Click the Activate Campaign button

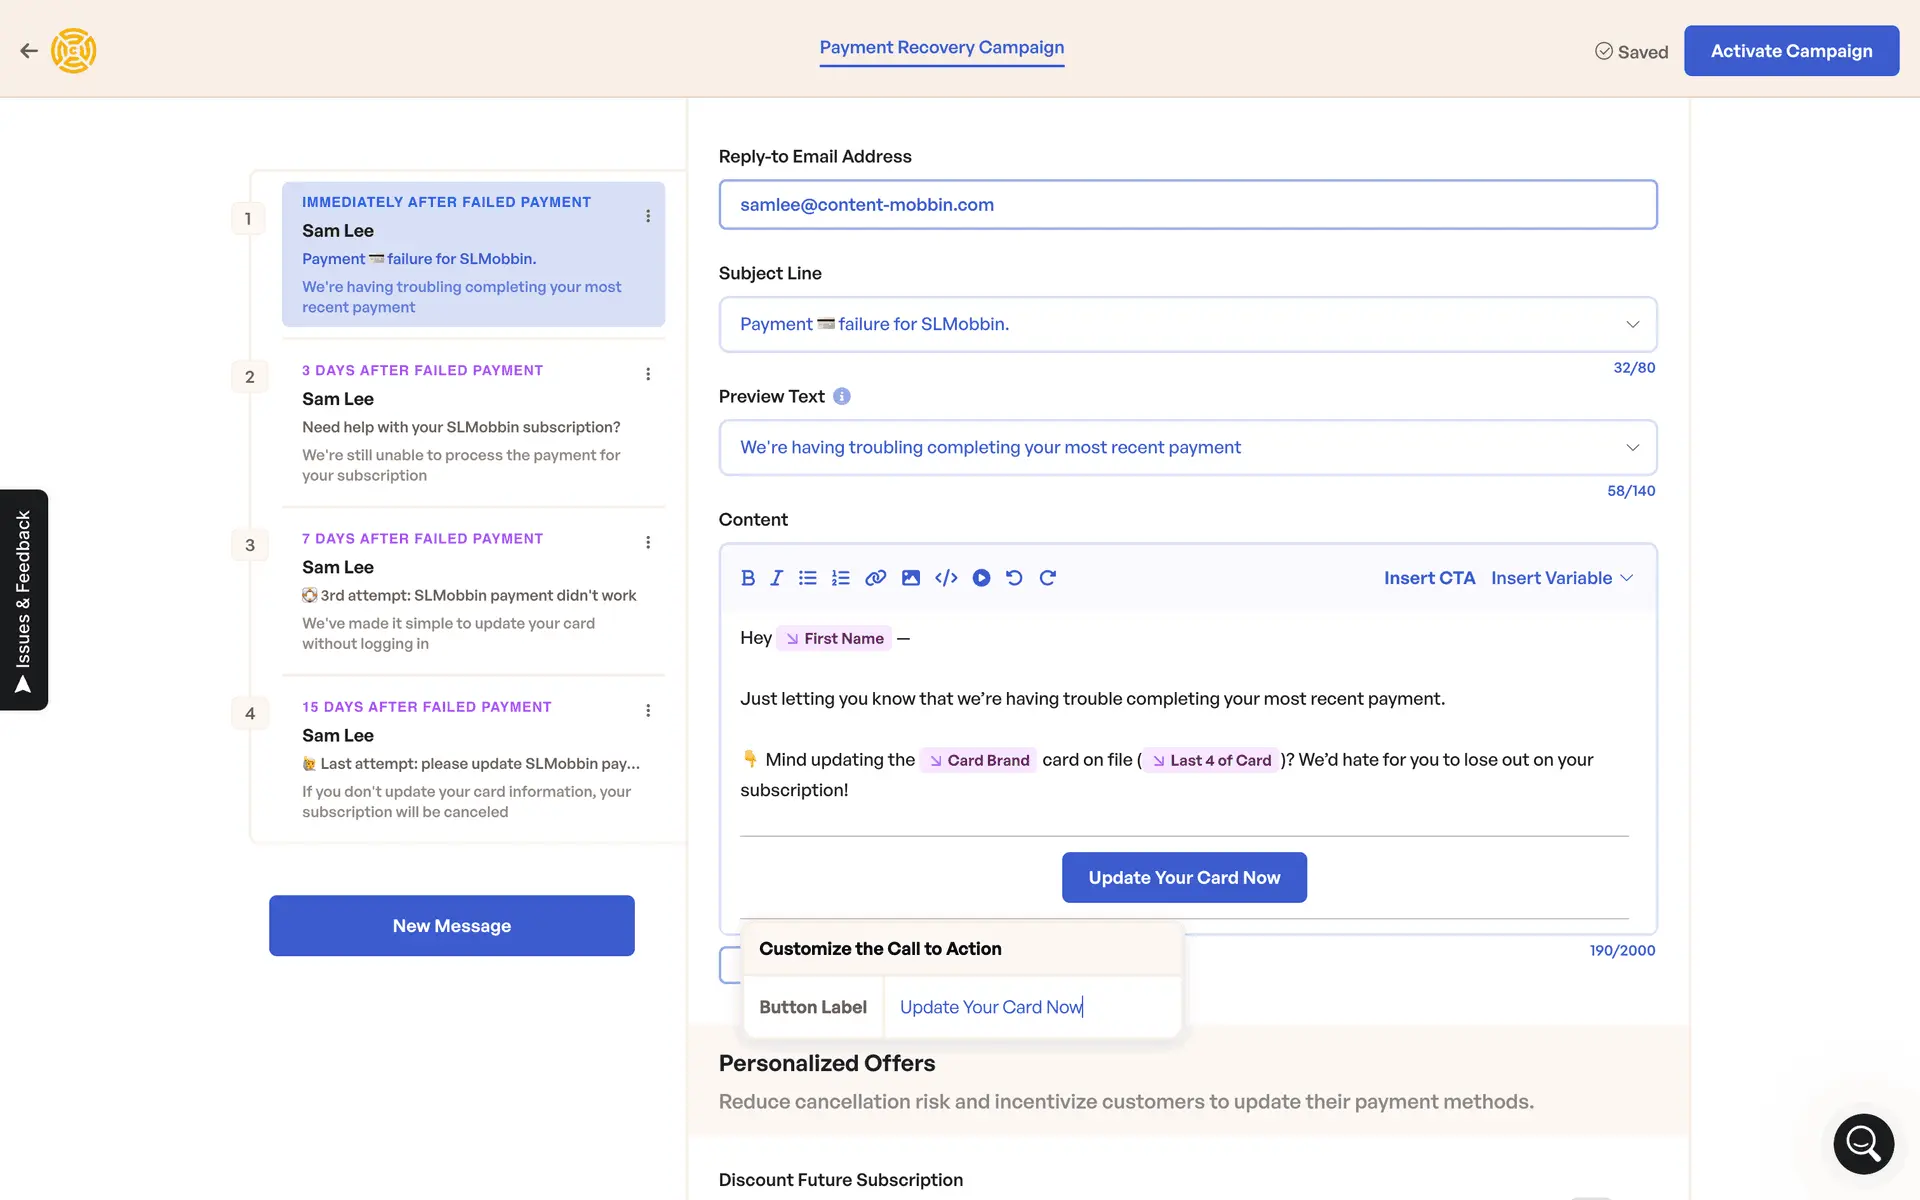click(x=1790, y=51)
